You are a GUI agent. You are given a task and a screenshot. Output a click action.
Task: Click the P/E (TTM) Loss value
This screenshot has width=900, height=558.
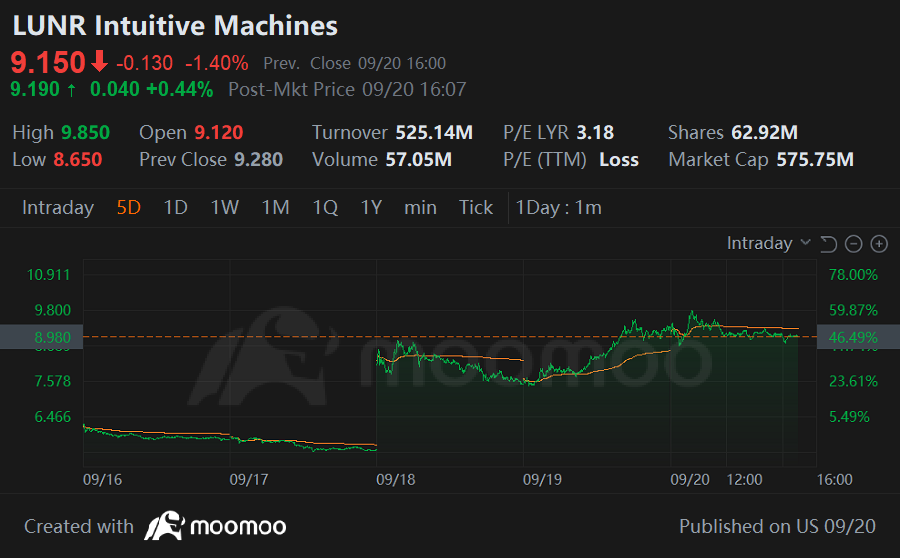pyautogui.click(x=619, y=160)
